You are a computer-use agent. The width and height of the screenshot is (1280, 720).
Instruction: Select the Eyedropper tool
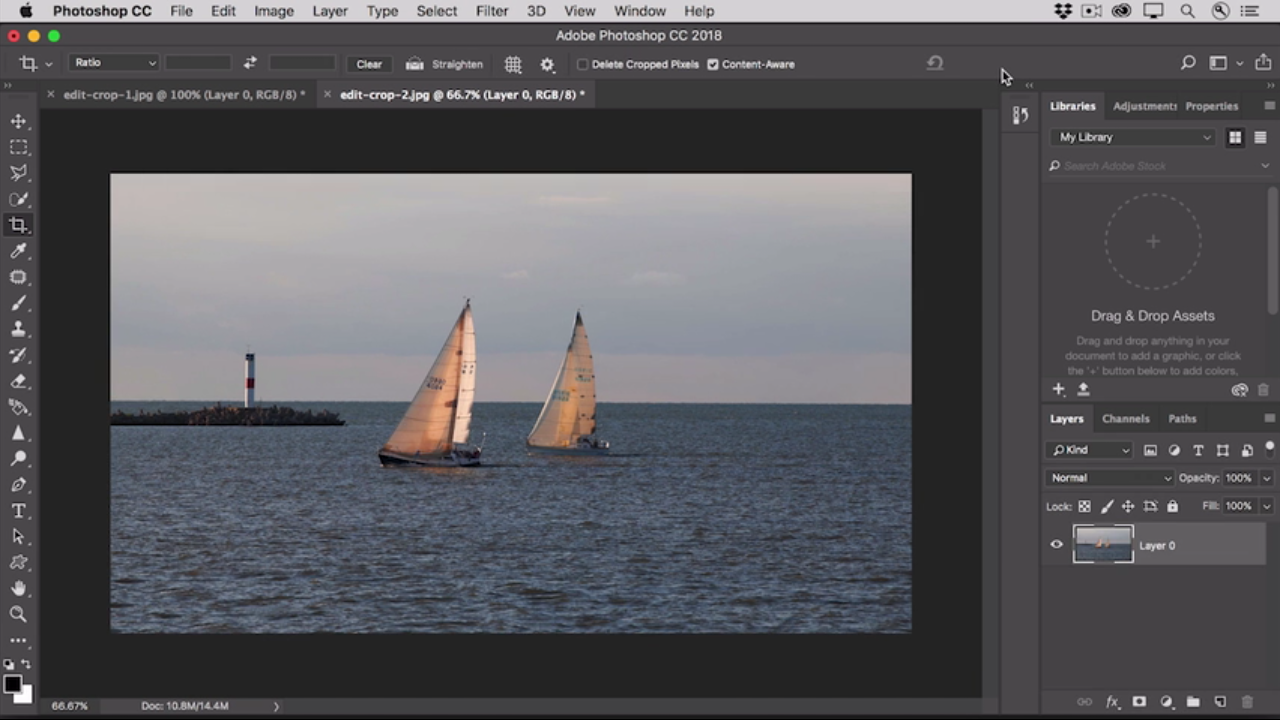pos(18,251)
